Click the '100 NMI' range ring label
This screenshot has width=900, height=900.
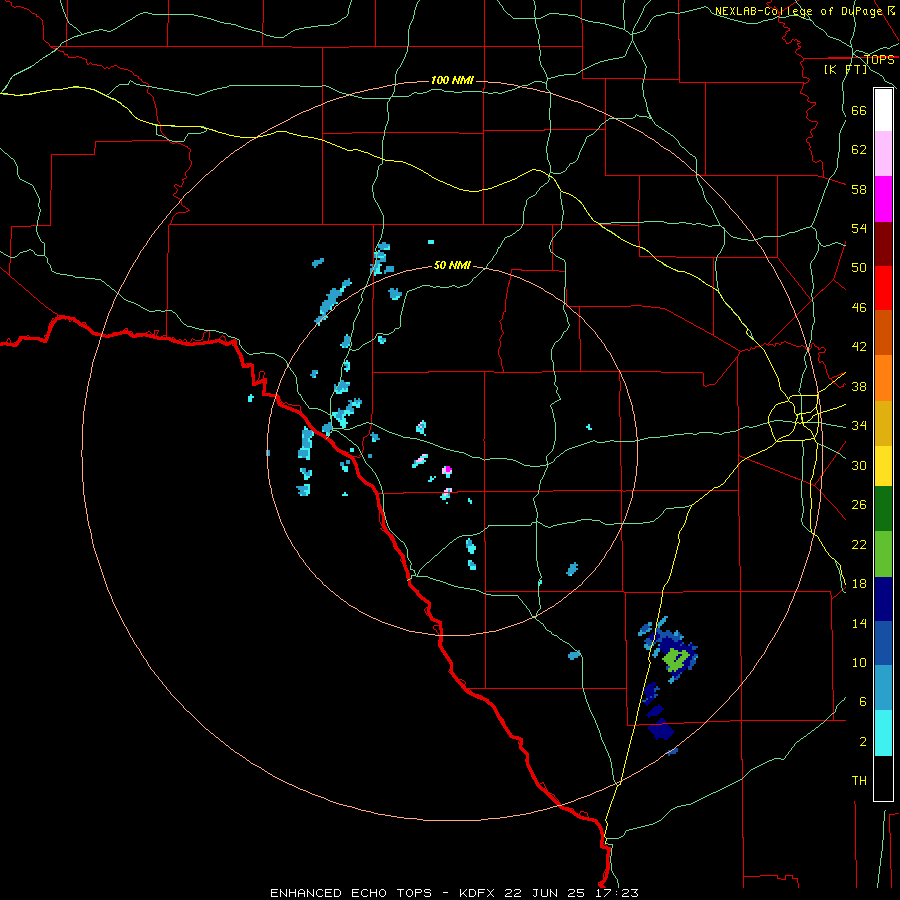[452, 80]
